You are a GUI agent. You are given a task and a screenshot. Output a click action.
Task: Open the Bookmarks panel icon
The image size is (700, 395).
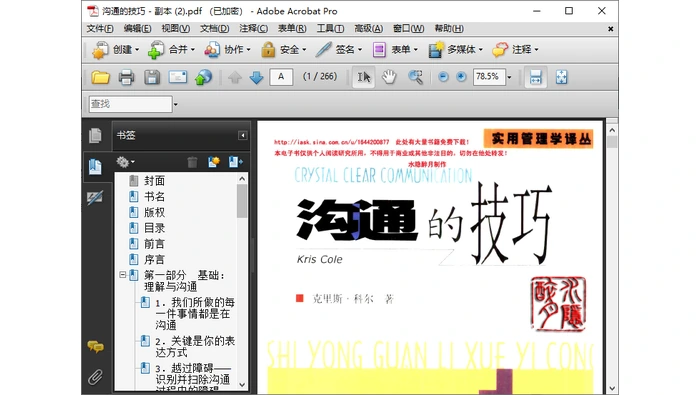coord(95,167)
